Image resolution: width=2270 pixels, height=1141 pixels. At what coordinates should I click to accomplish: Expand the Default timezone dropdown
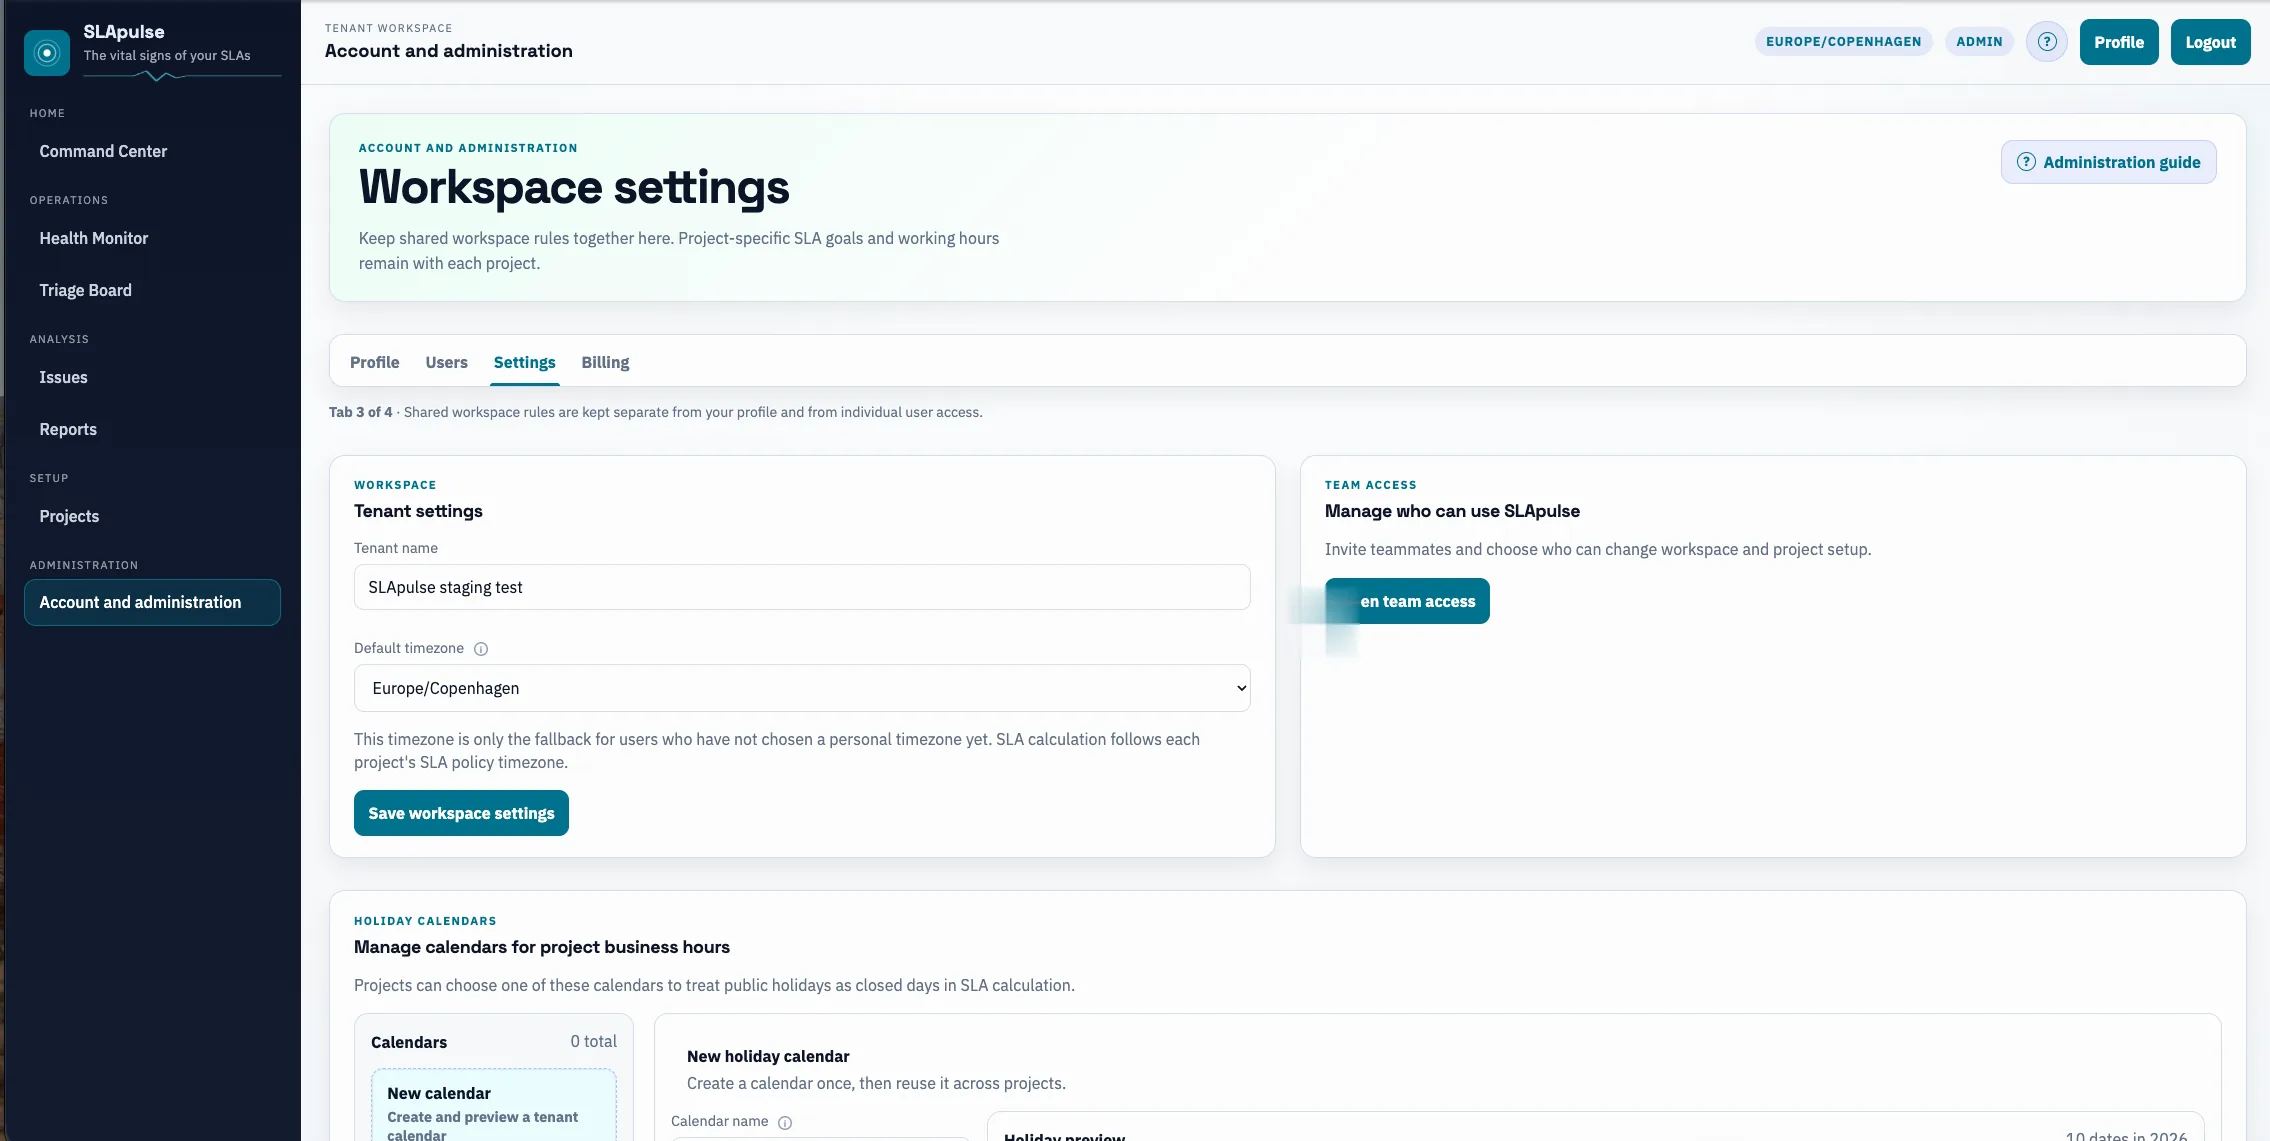click(802, 688)
